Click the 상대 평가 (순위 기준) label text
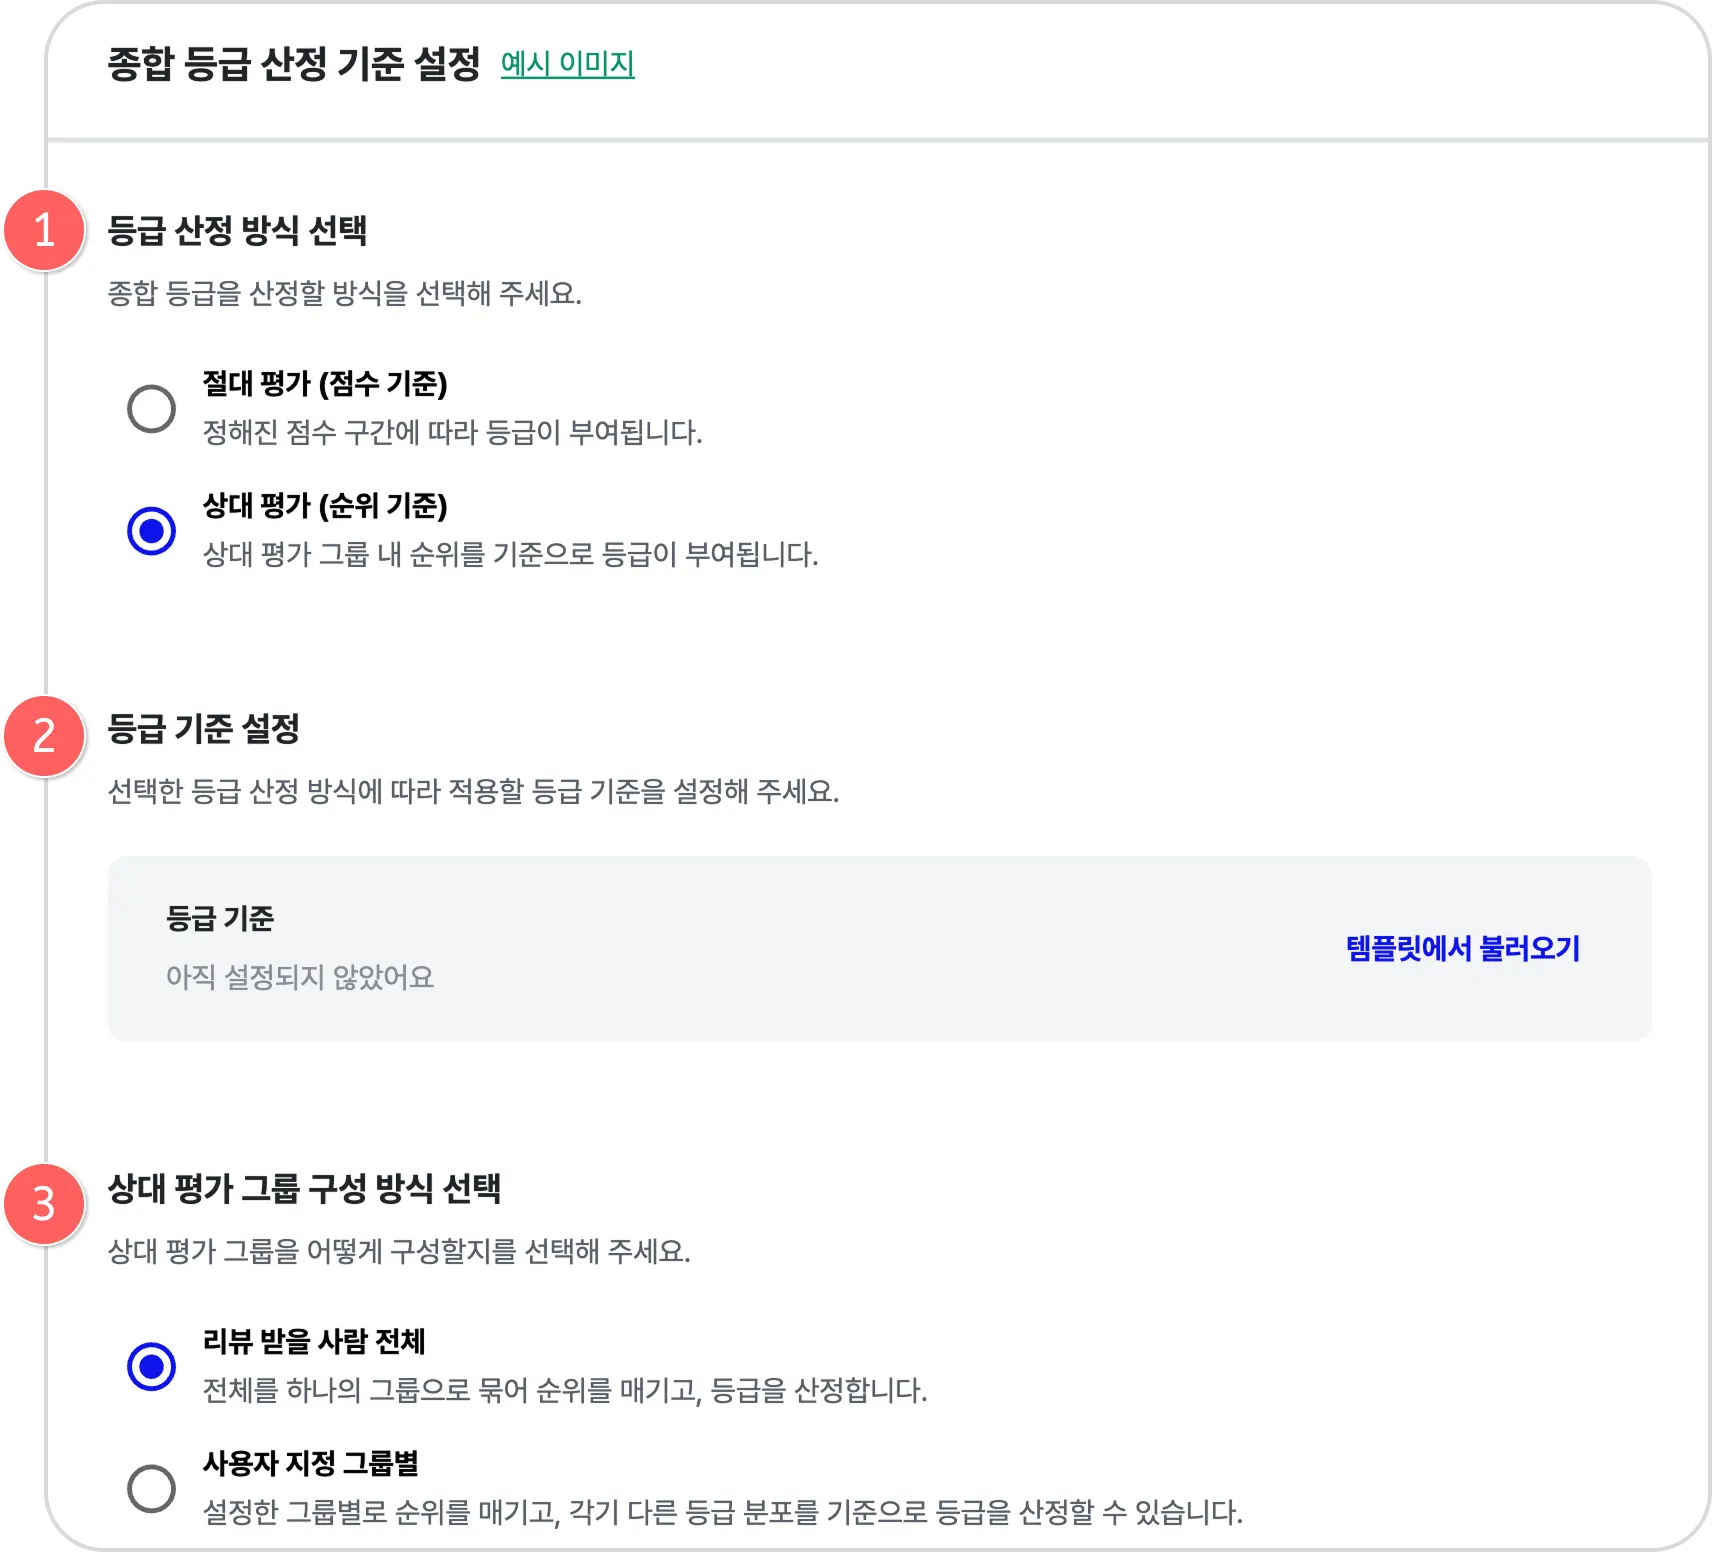 click(325, 505)
